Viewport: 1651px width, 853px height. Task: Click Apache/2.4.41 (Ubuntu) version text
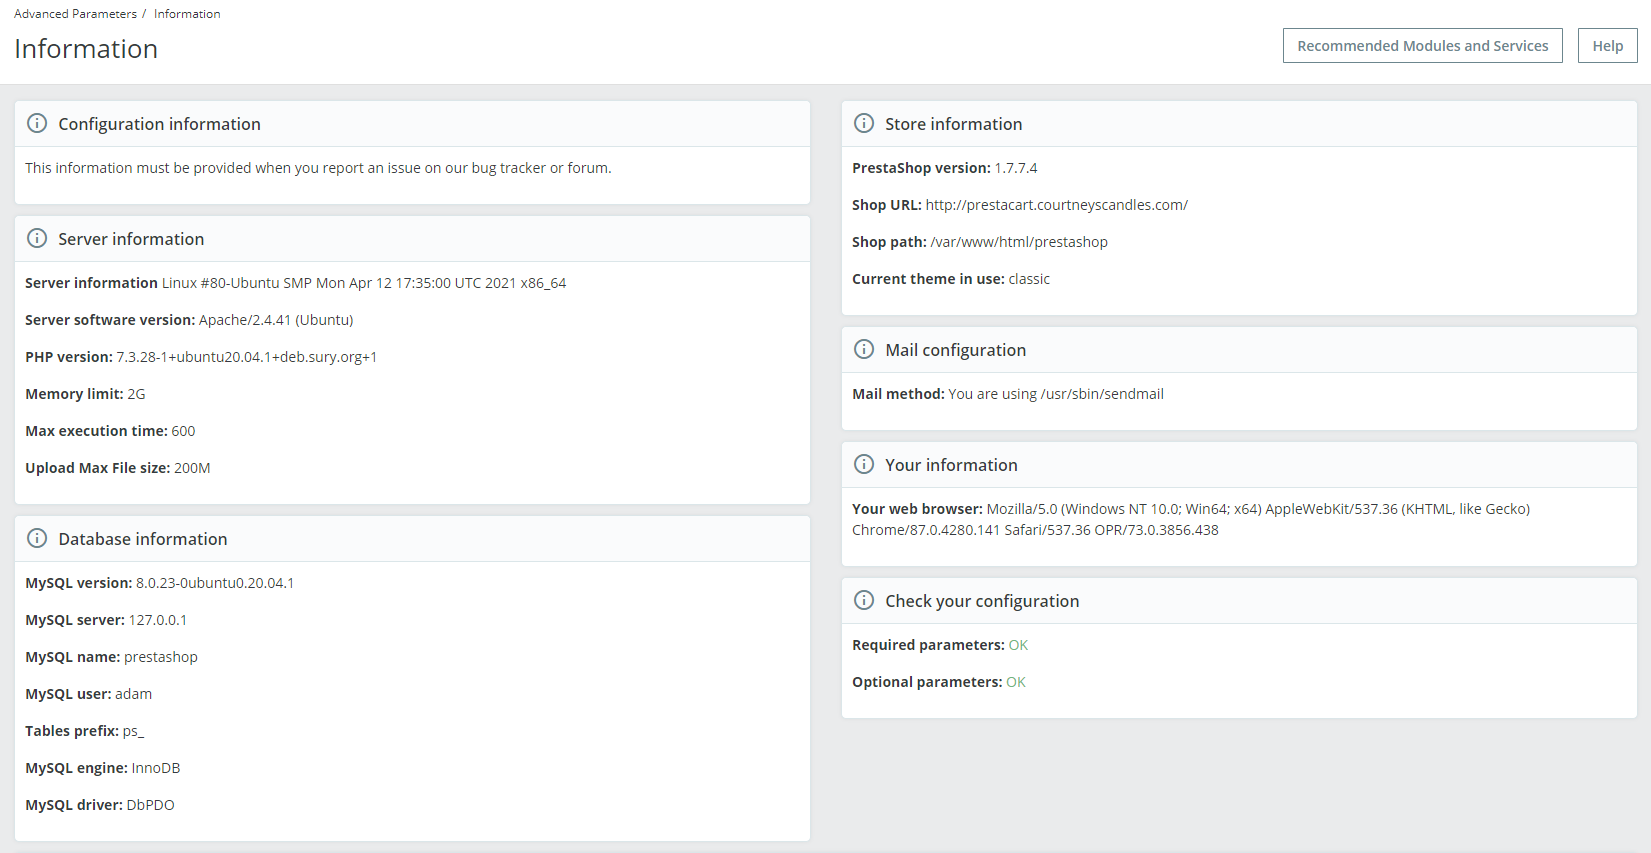pos(276,320)
